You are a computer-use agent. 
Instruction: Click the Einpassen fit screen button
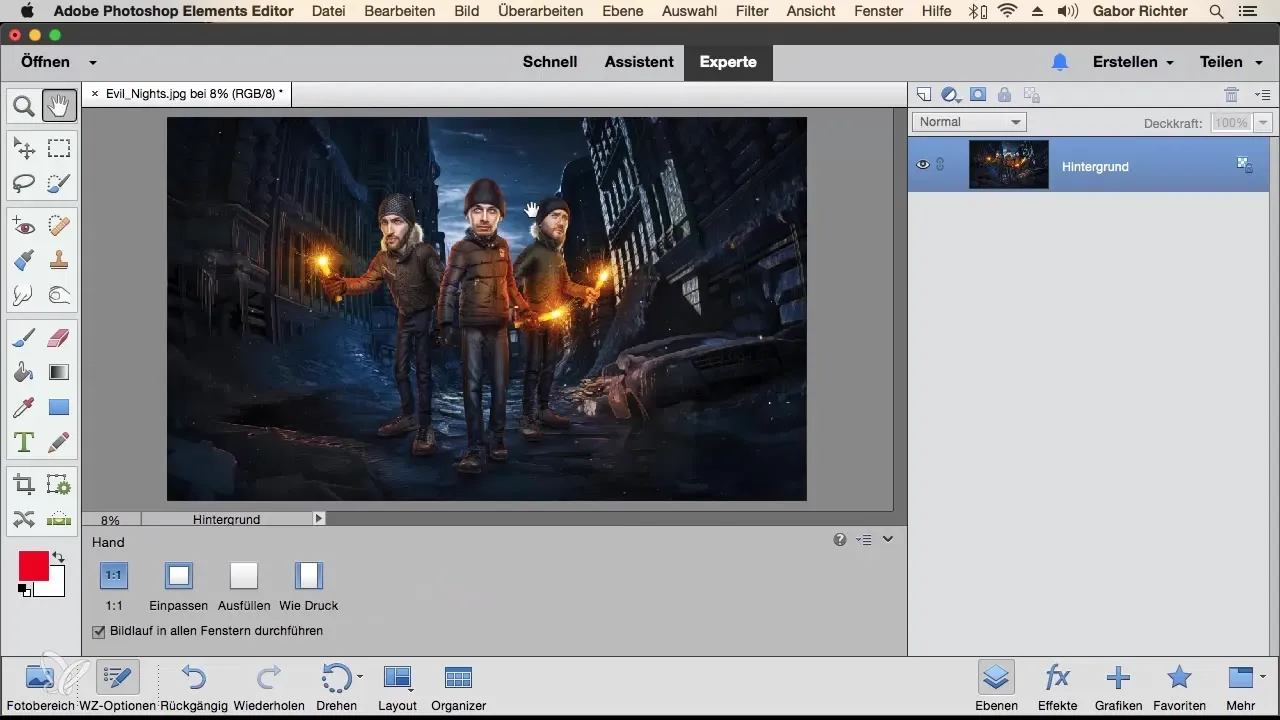click(x=179, y=586)
